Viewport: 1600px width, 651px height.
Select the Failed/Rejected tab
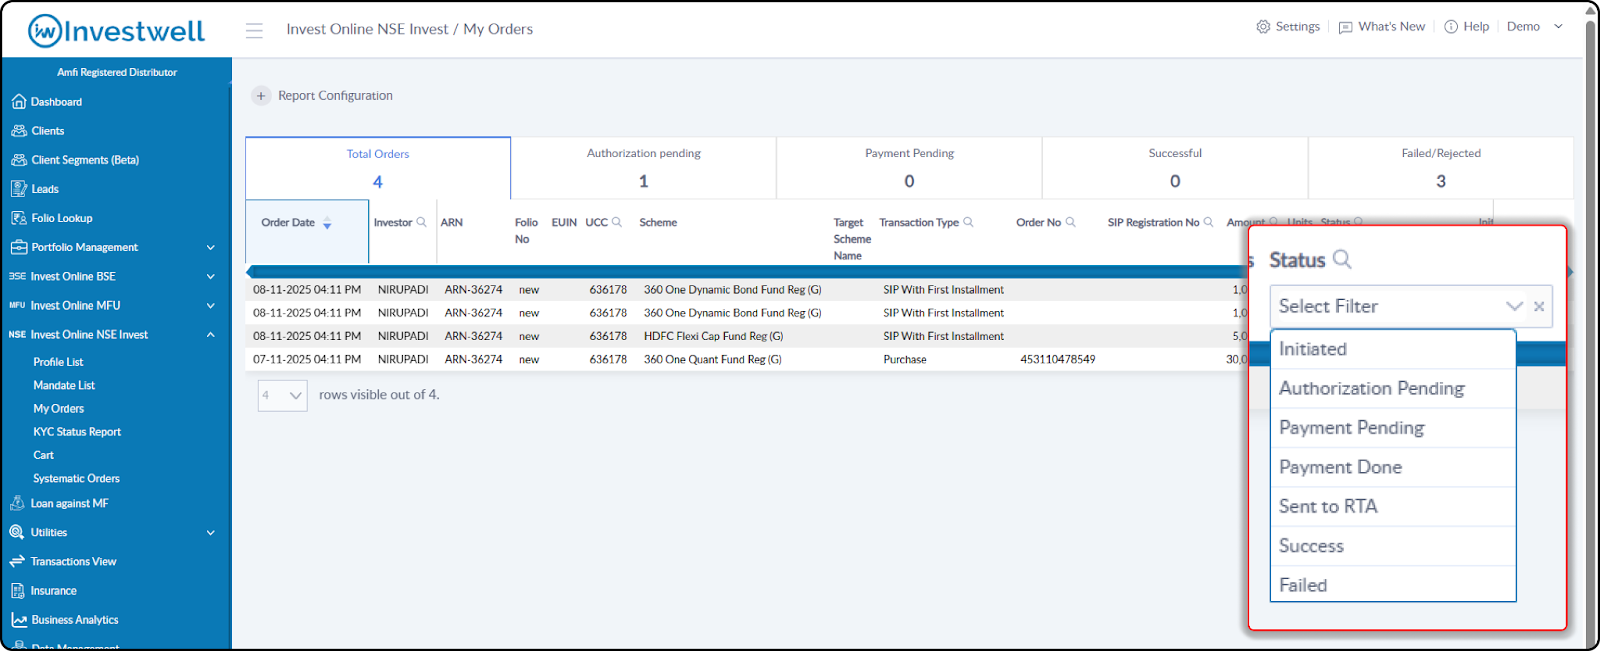click(x=1440, y=168)
